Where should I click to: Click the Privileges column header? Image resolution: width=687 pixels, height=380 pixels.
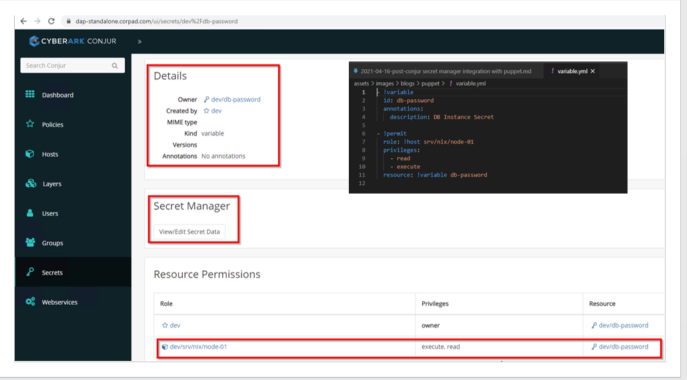point(435,303)
